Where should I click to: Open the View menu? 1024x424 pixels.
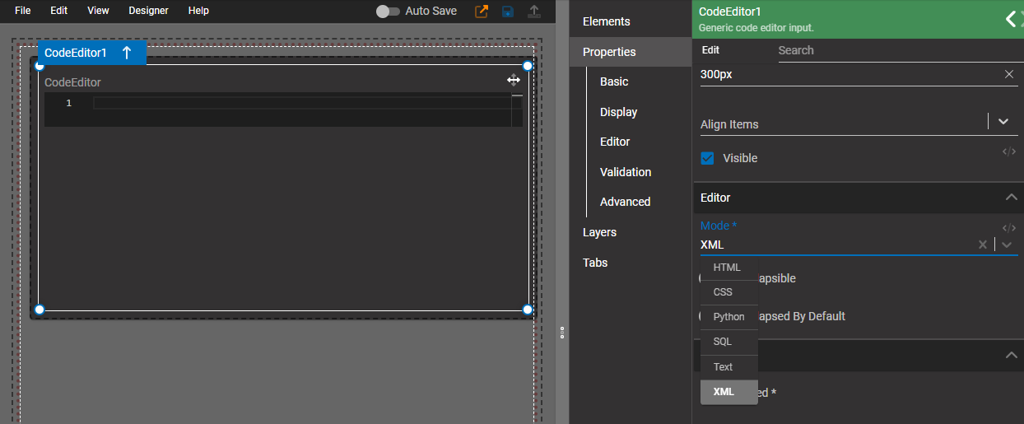point(98,10)
